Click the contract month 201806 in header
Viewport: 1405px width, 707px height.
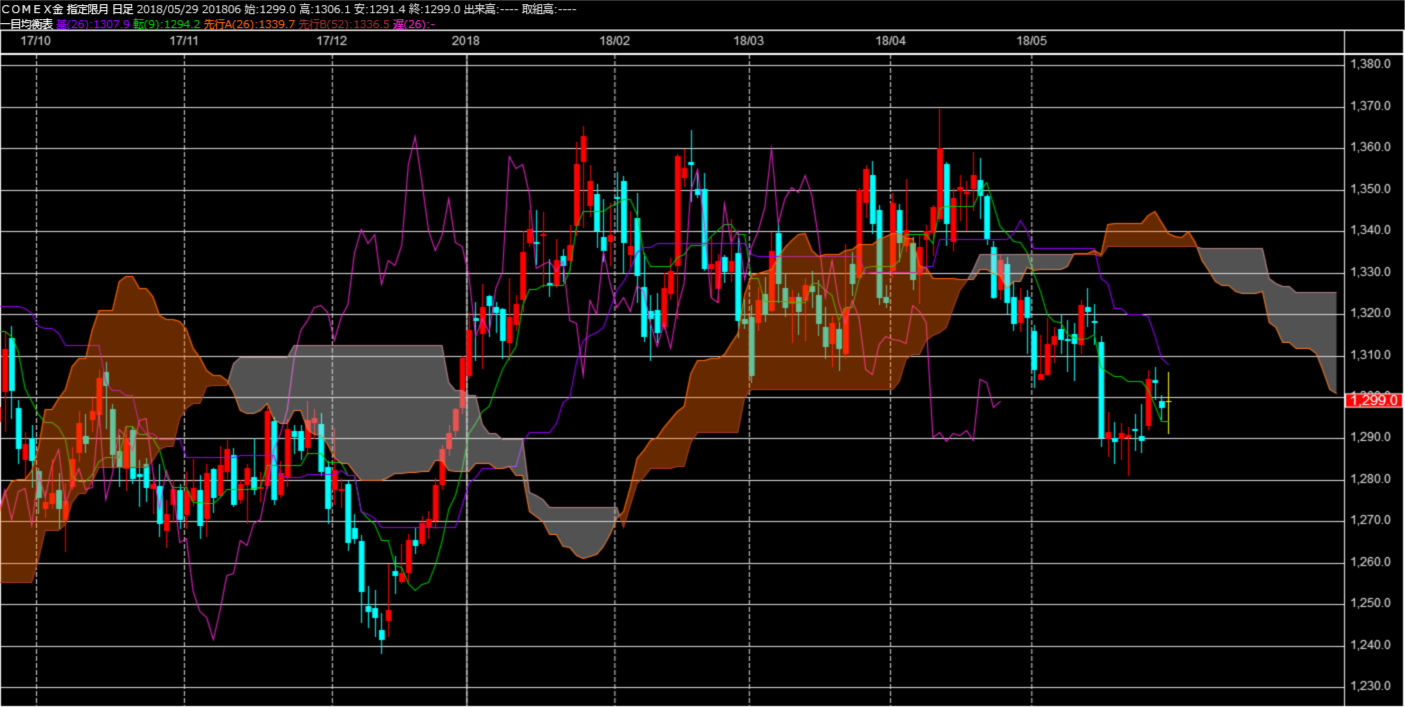click(221, 8)
